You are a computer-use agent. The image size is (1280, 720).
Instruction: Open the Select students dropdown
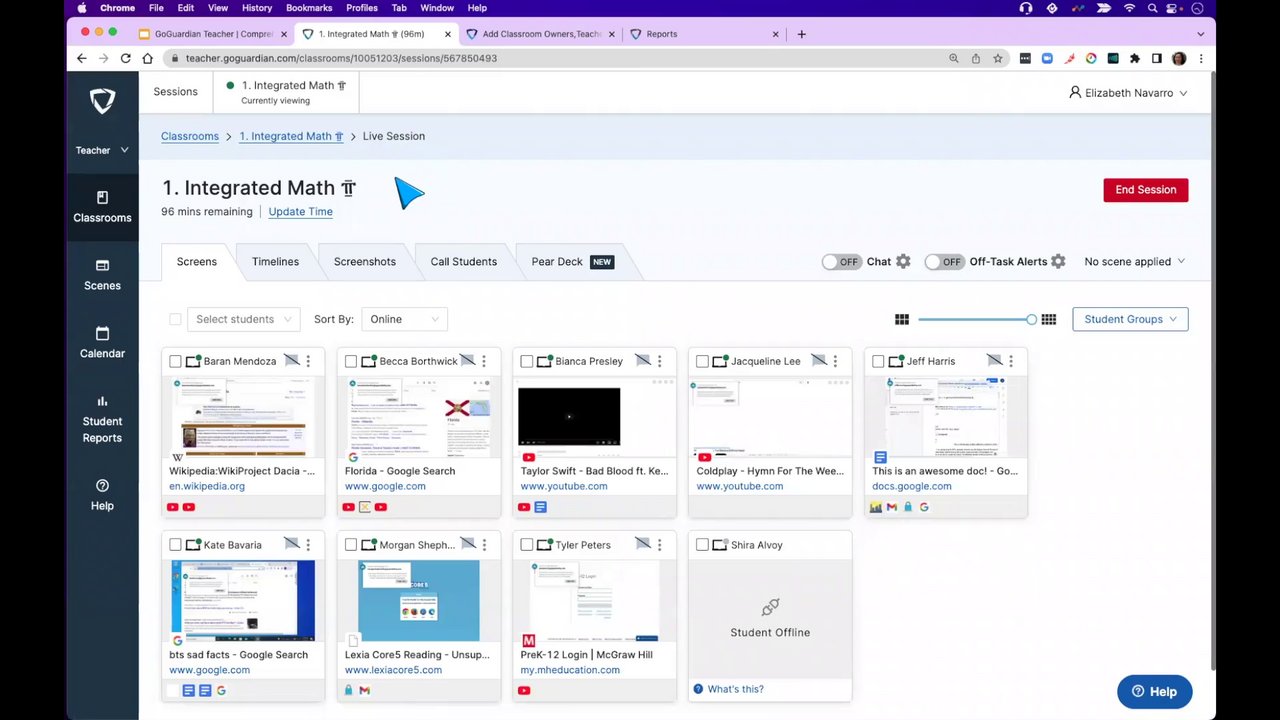click(x=244, y=319)
